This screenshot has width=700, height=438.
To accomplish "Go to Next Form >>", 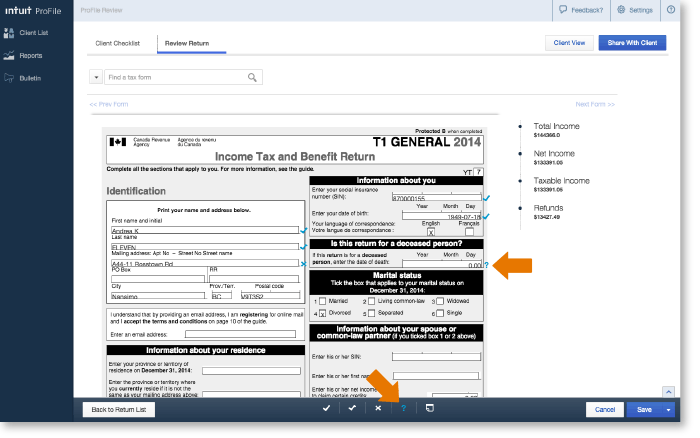I will click(595, 104).
